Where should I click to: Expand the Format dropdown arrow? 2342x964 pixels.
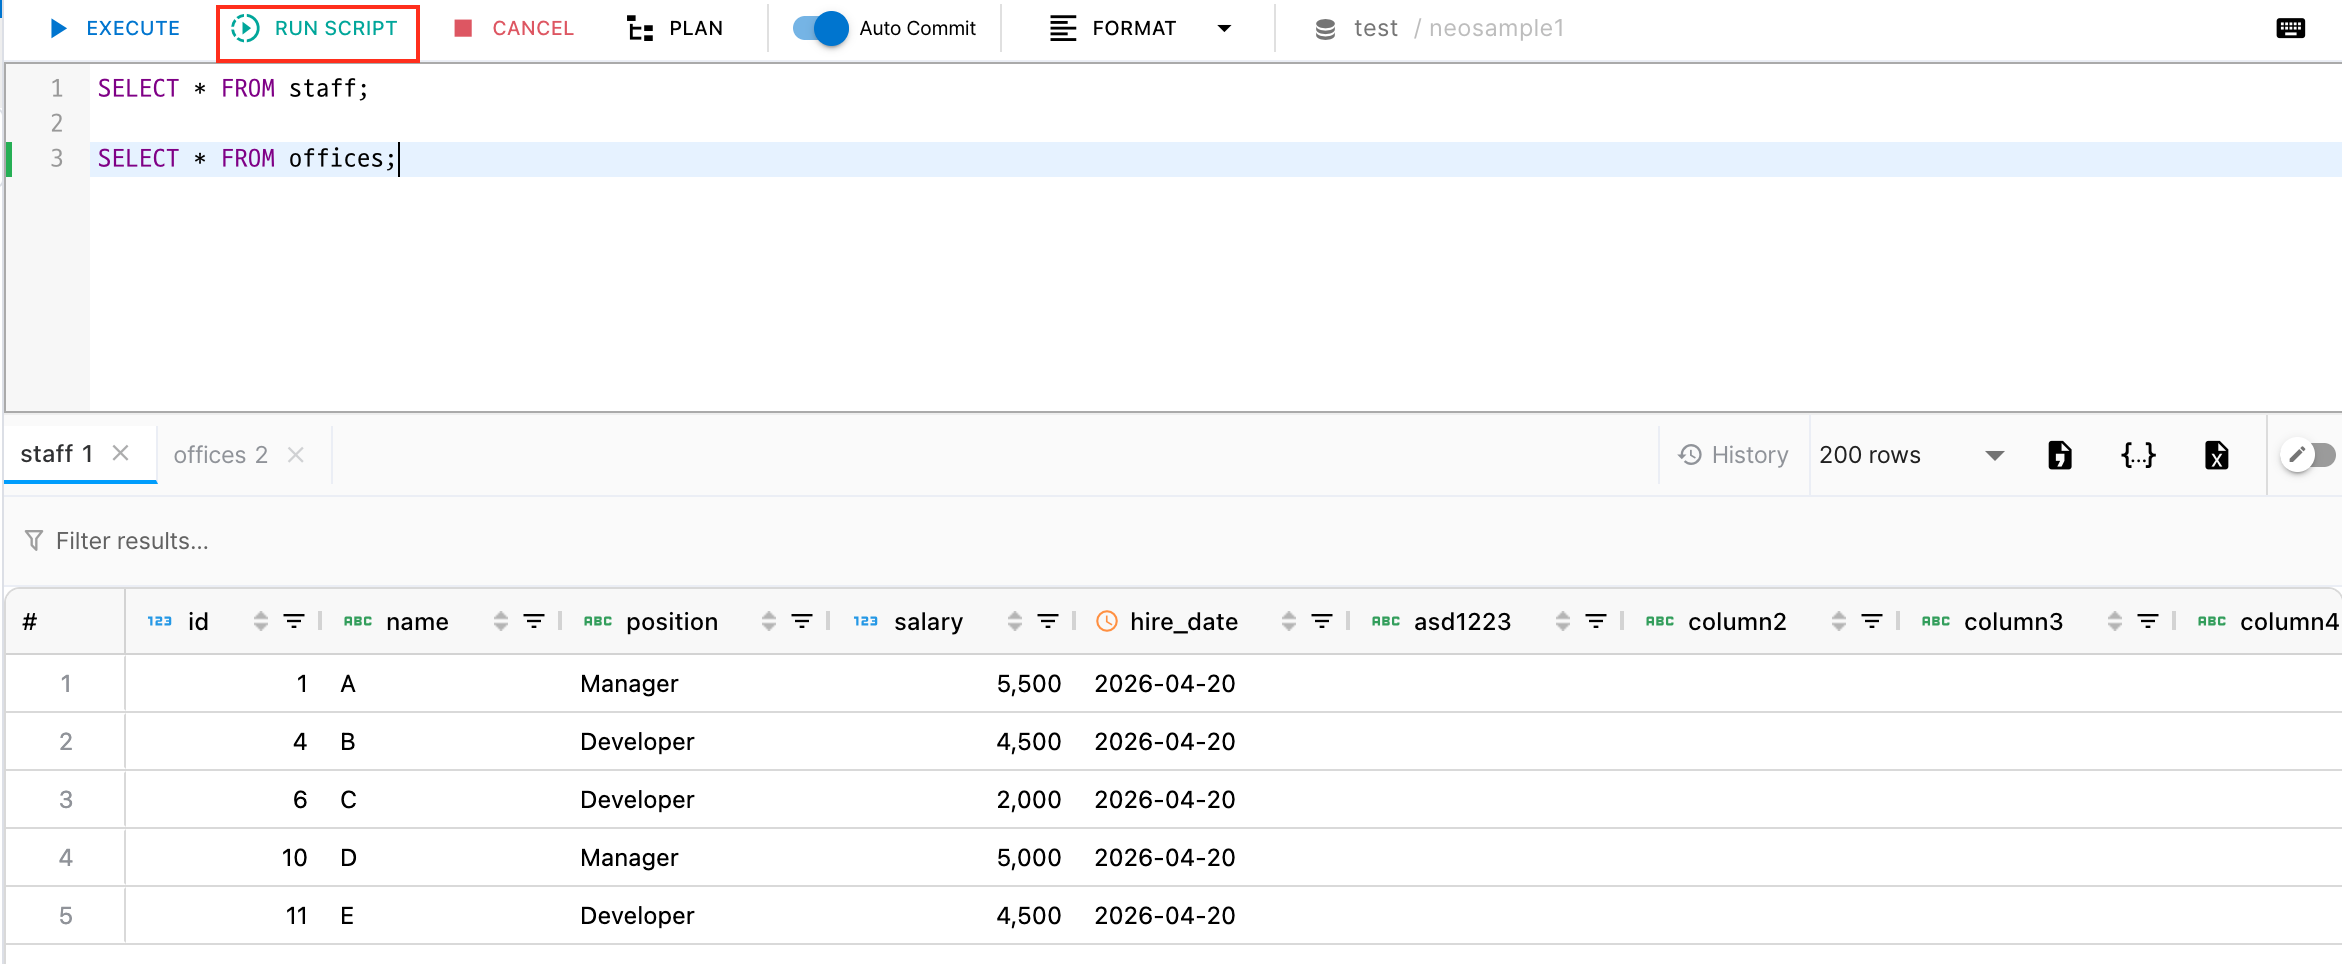point(1224,28)
